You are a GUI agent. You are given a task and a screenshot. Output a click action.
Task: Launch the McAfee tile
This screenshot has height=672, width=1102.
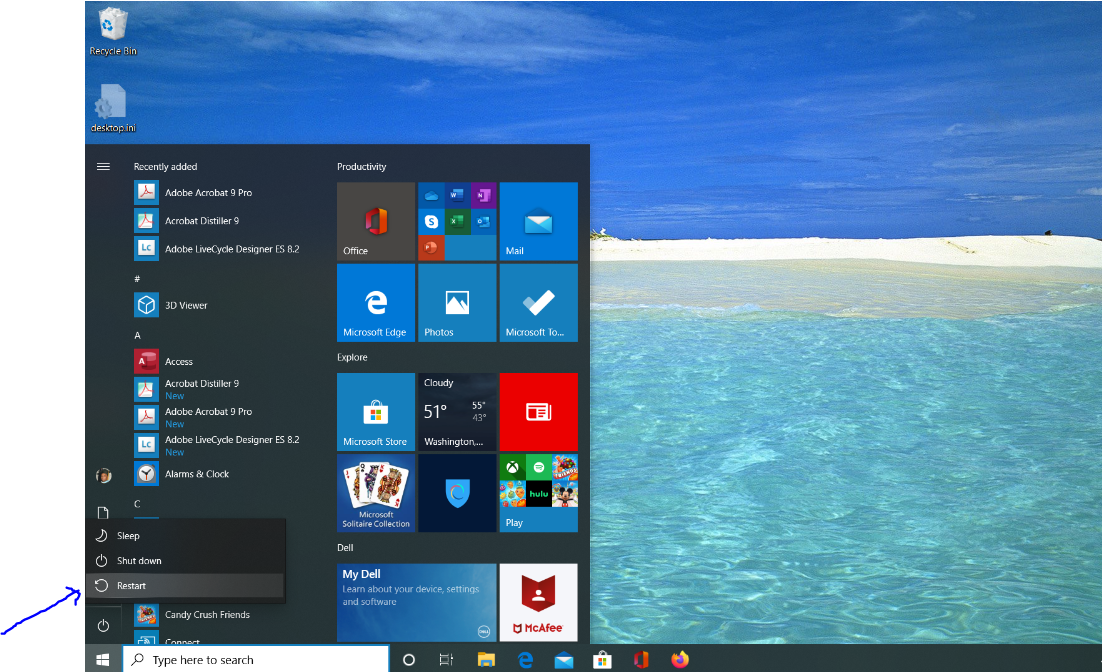[x=538, y=602]
